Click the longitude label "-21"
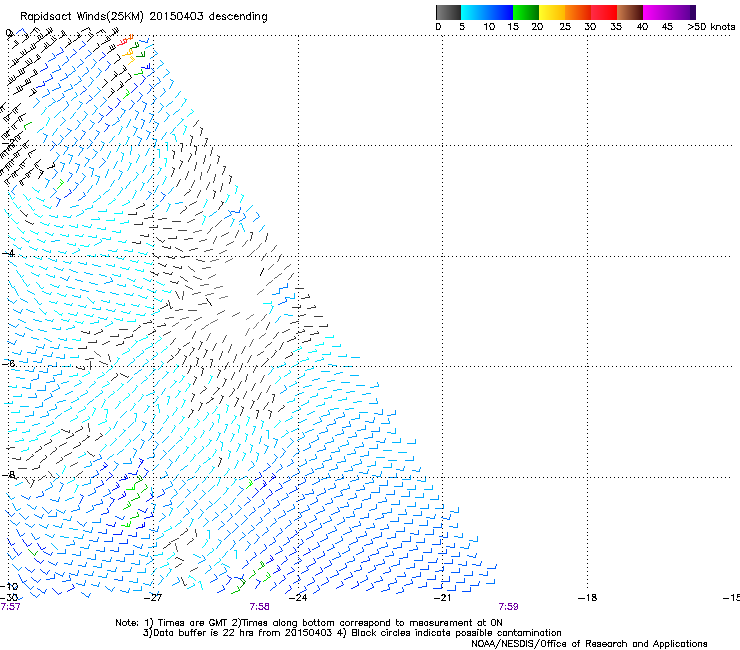Image resolution: width=740 pixels, height=650 pixels. [x=442, y=598]
